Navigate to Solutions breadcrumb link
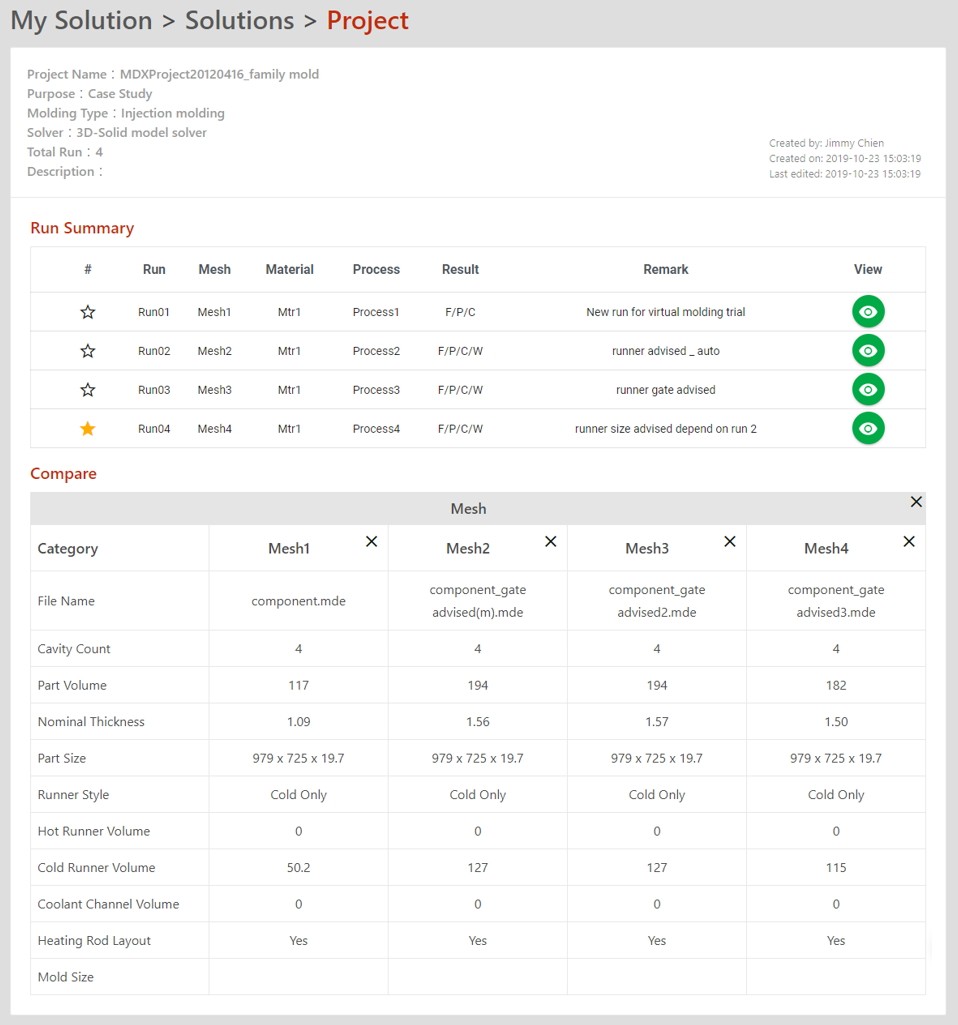 [239, 20]
